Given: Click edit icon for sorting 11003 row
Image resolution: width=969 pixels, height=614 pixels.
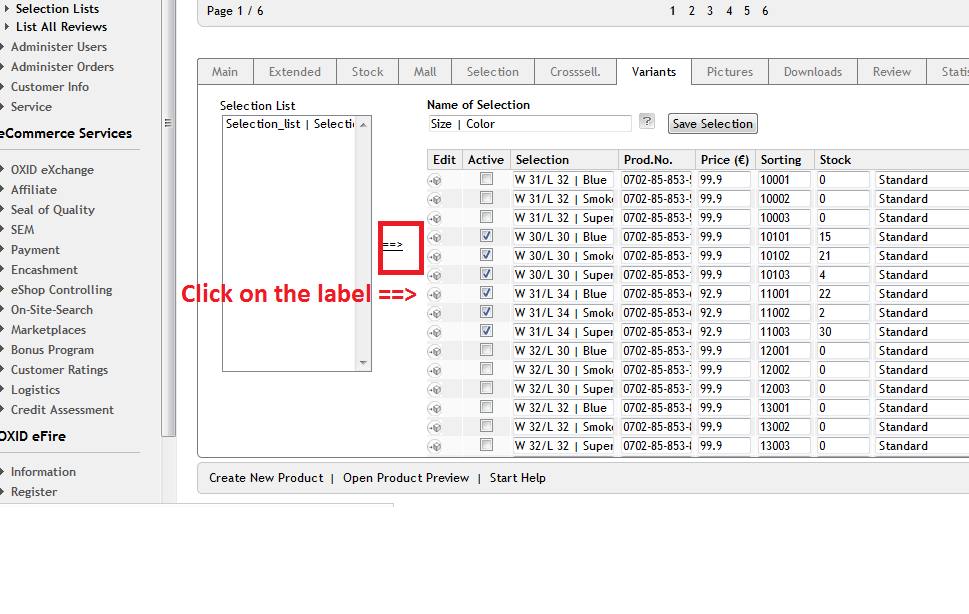Looking at the screenshot, I should (x=435, y=332).
